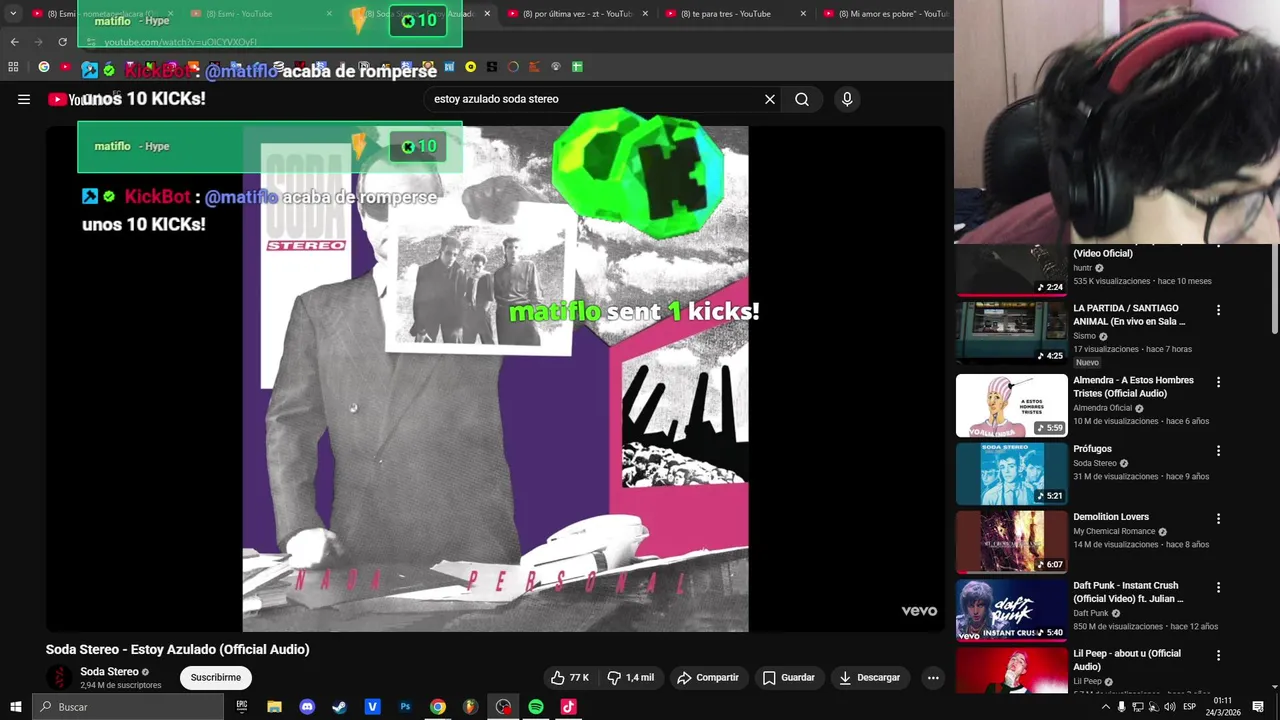This screenshot has height=720, width=1280.
Task: Open the Daft Punk - Instant Crush title
Action: coord(1128,592)
